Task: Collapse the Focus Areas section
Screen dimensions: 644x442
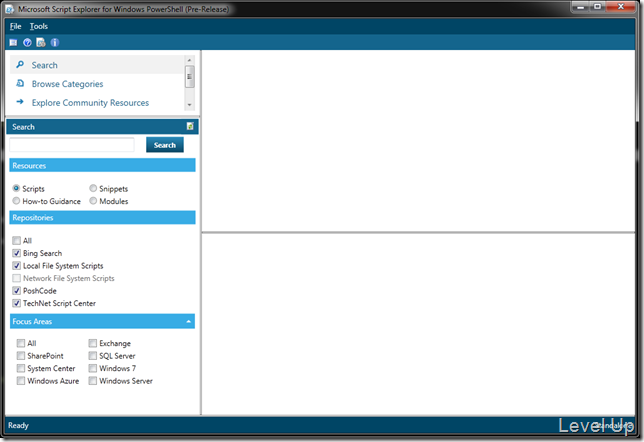Action: [x=189, y=321]
